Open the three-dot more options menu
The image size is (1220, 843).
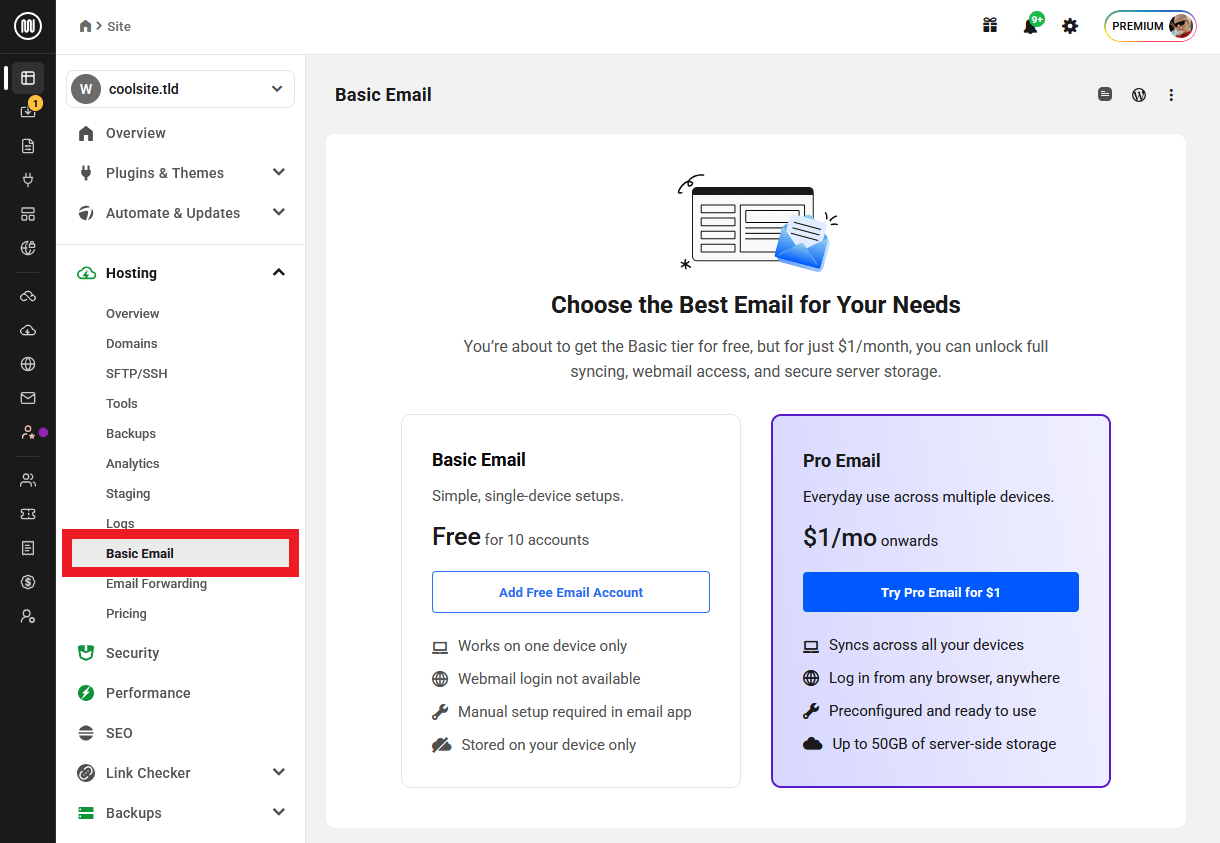pos(1171,95)
